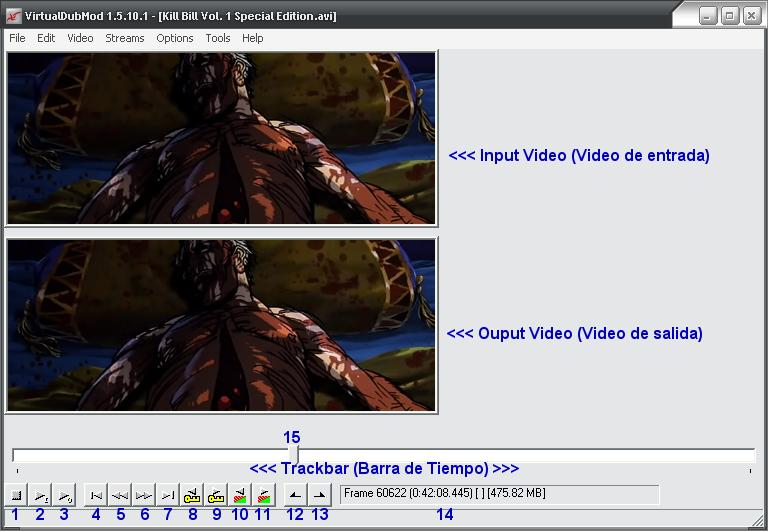Step forward with the fast-forward button
Screen dimensions: 768x531
[x=144, y=495]
